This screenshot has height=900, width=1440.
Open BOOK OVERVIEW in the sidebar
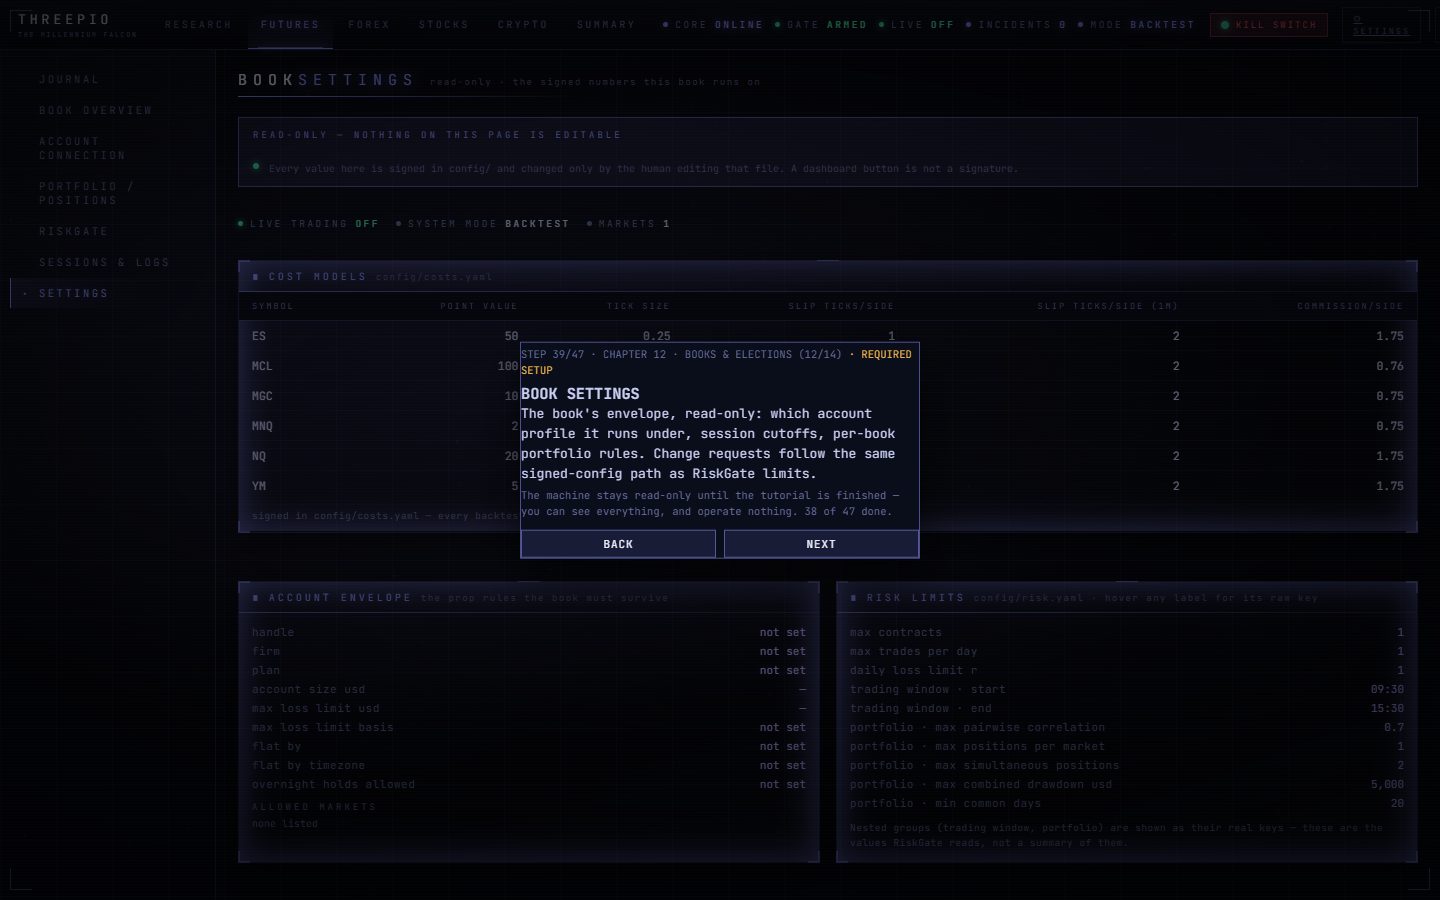pos(96,110)
